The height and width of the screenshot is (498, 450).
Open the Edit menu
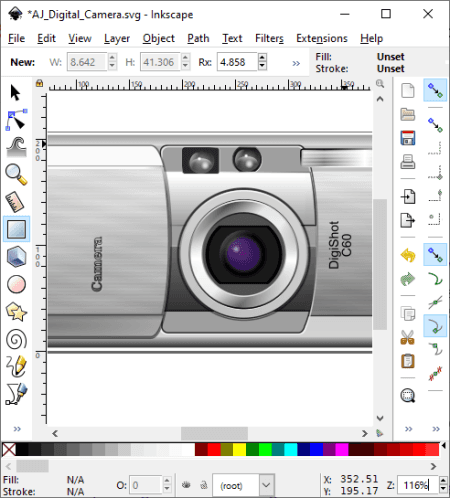pos(46,38)
